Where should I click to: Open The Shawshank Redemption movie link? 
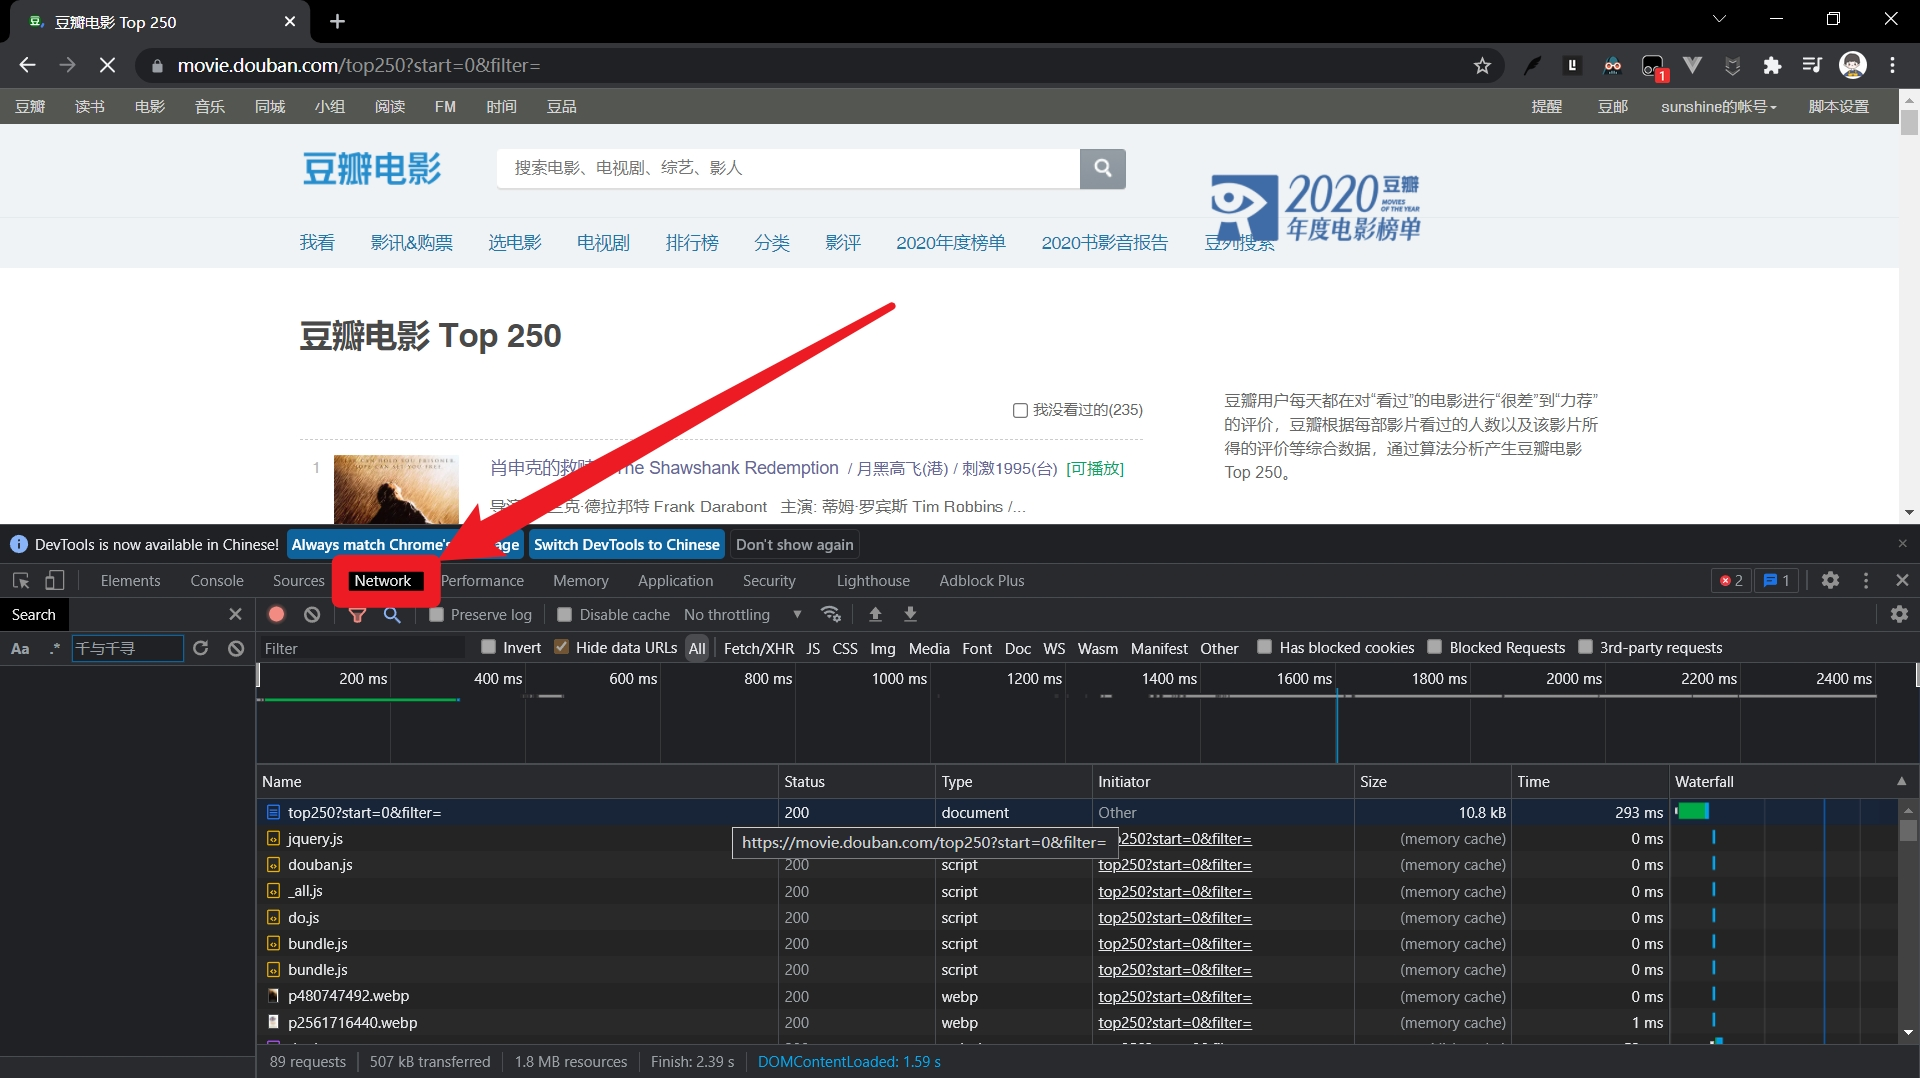pyautogui.click(x=664, y=468)
